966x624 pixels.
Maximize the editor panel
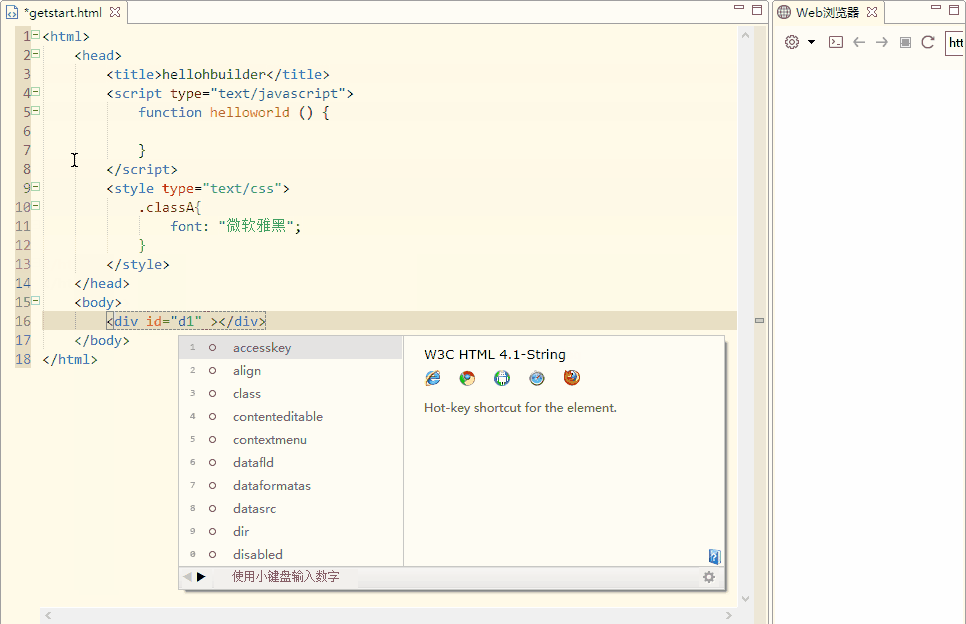click(x=757, y=9)
